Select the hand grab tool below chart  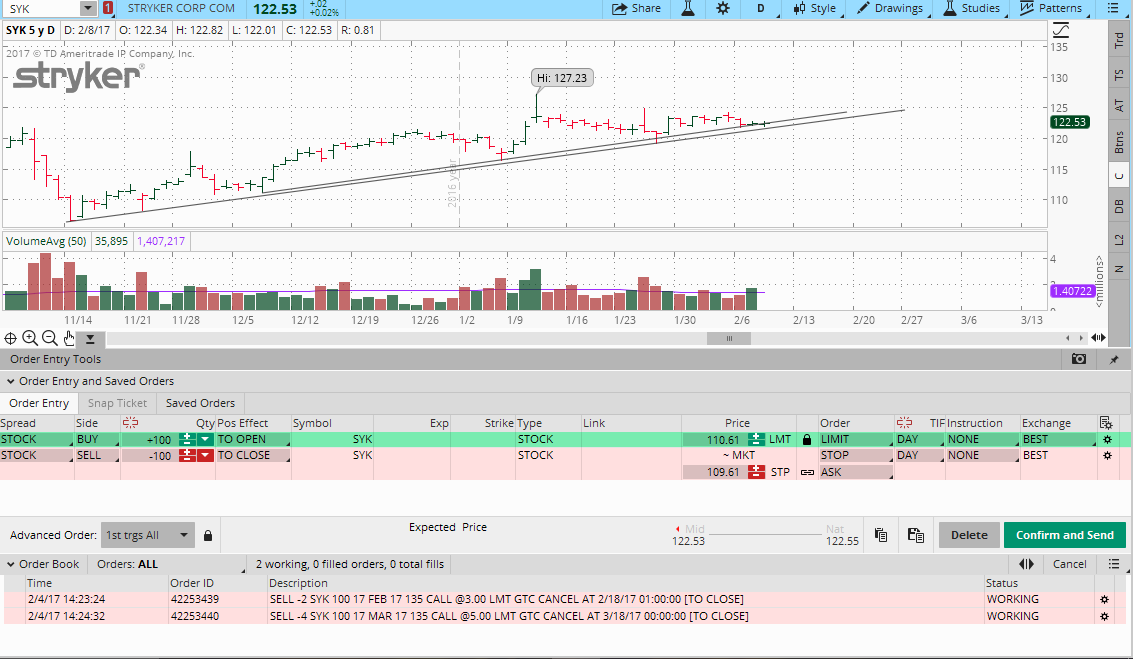click(x=69, y=338)
